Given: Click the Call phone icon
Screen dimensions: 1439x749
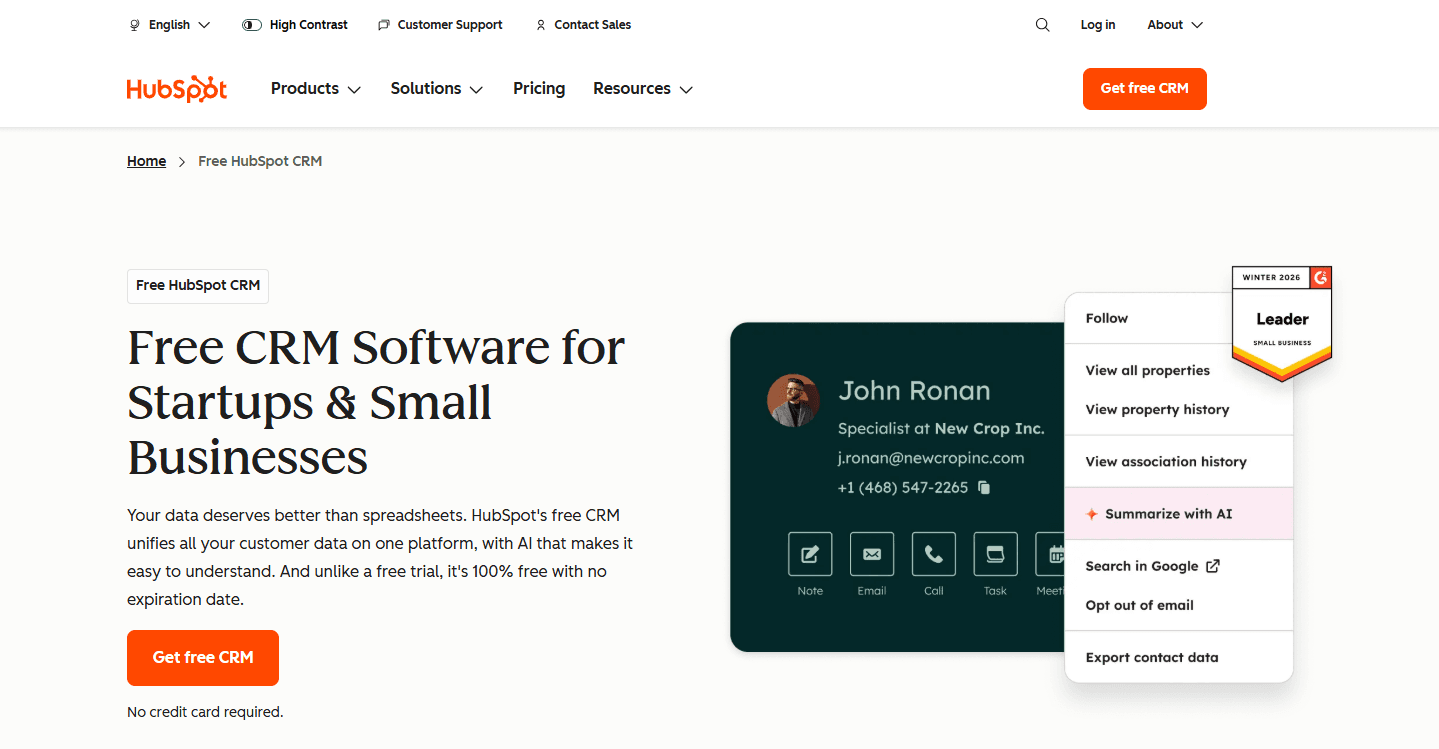Looking at the screenshot, I should (x=934, y=553).
